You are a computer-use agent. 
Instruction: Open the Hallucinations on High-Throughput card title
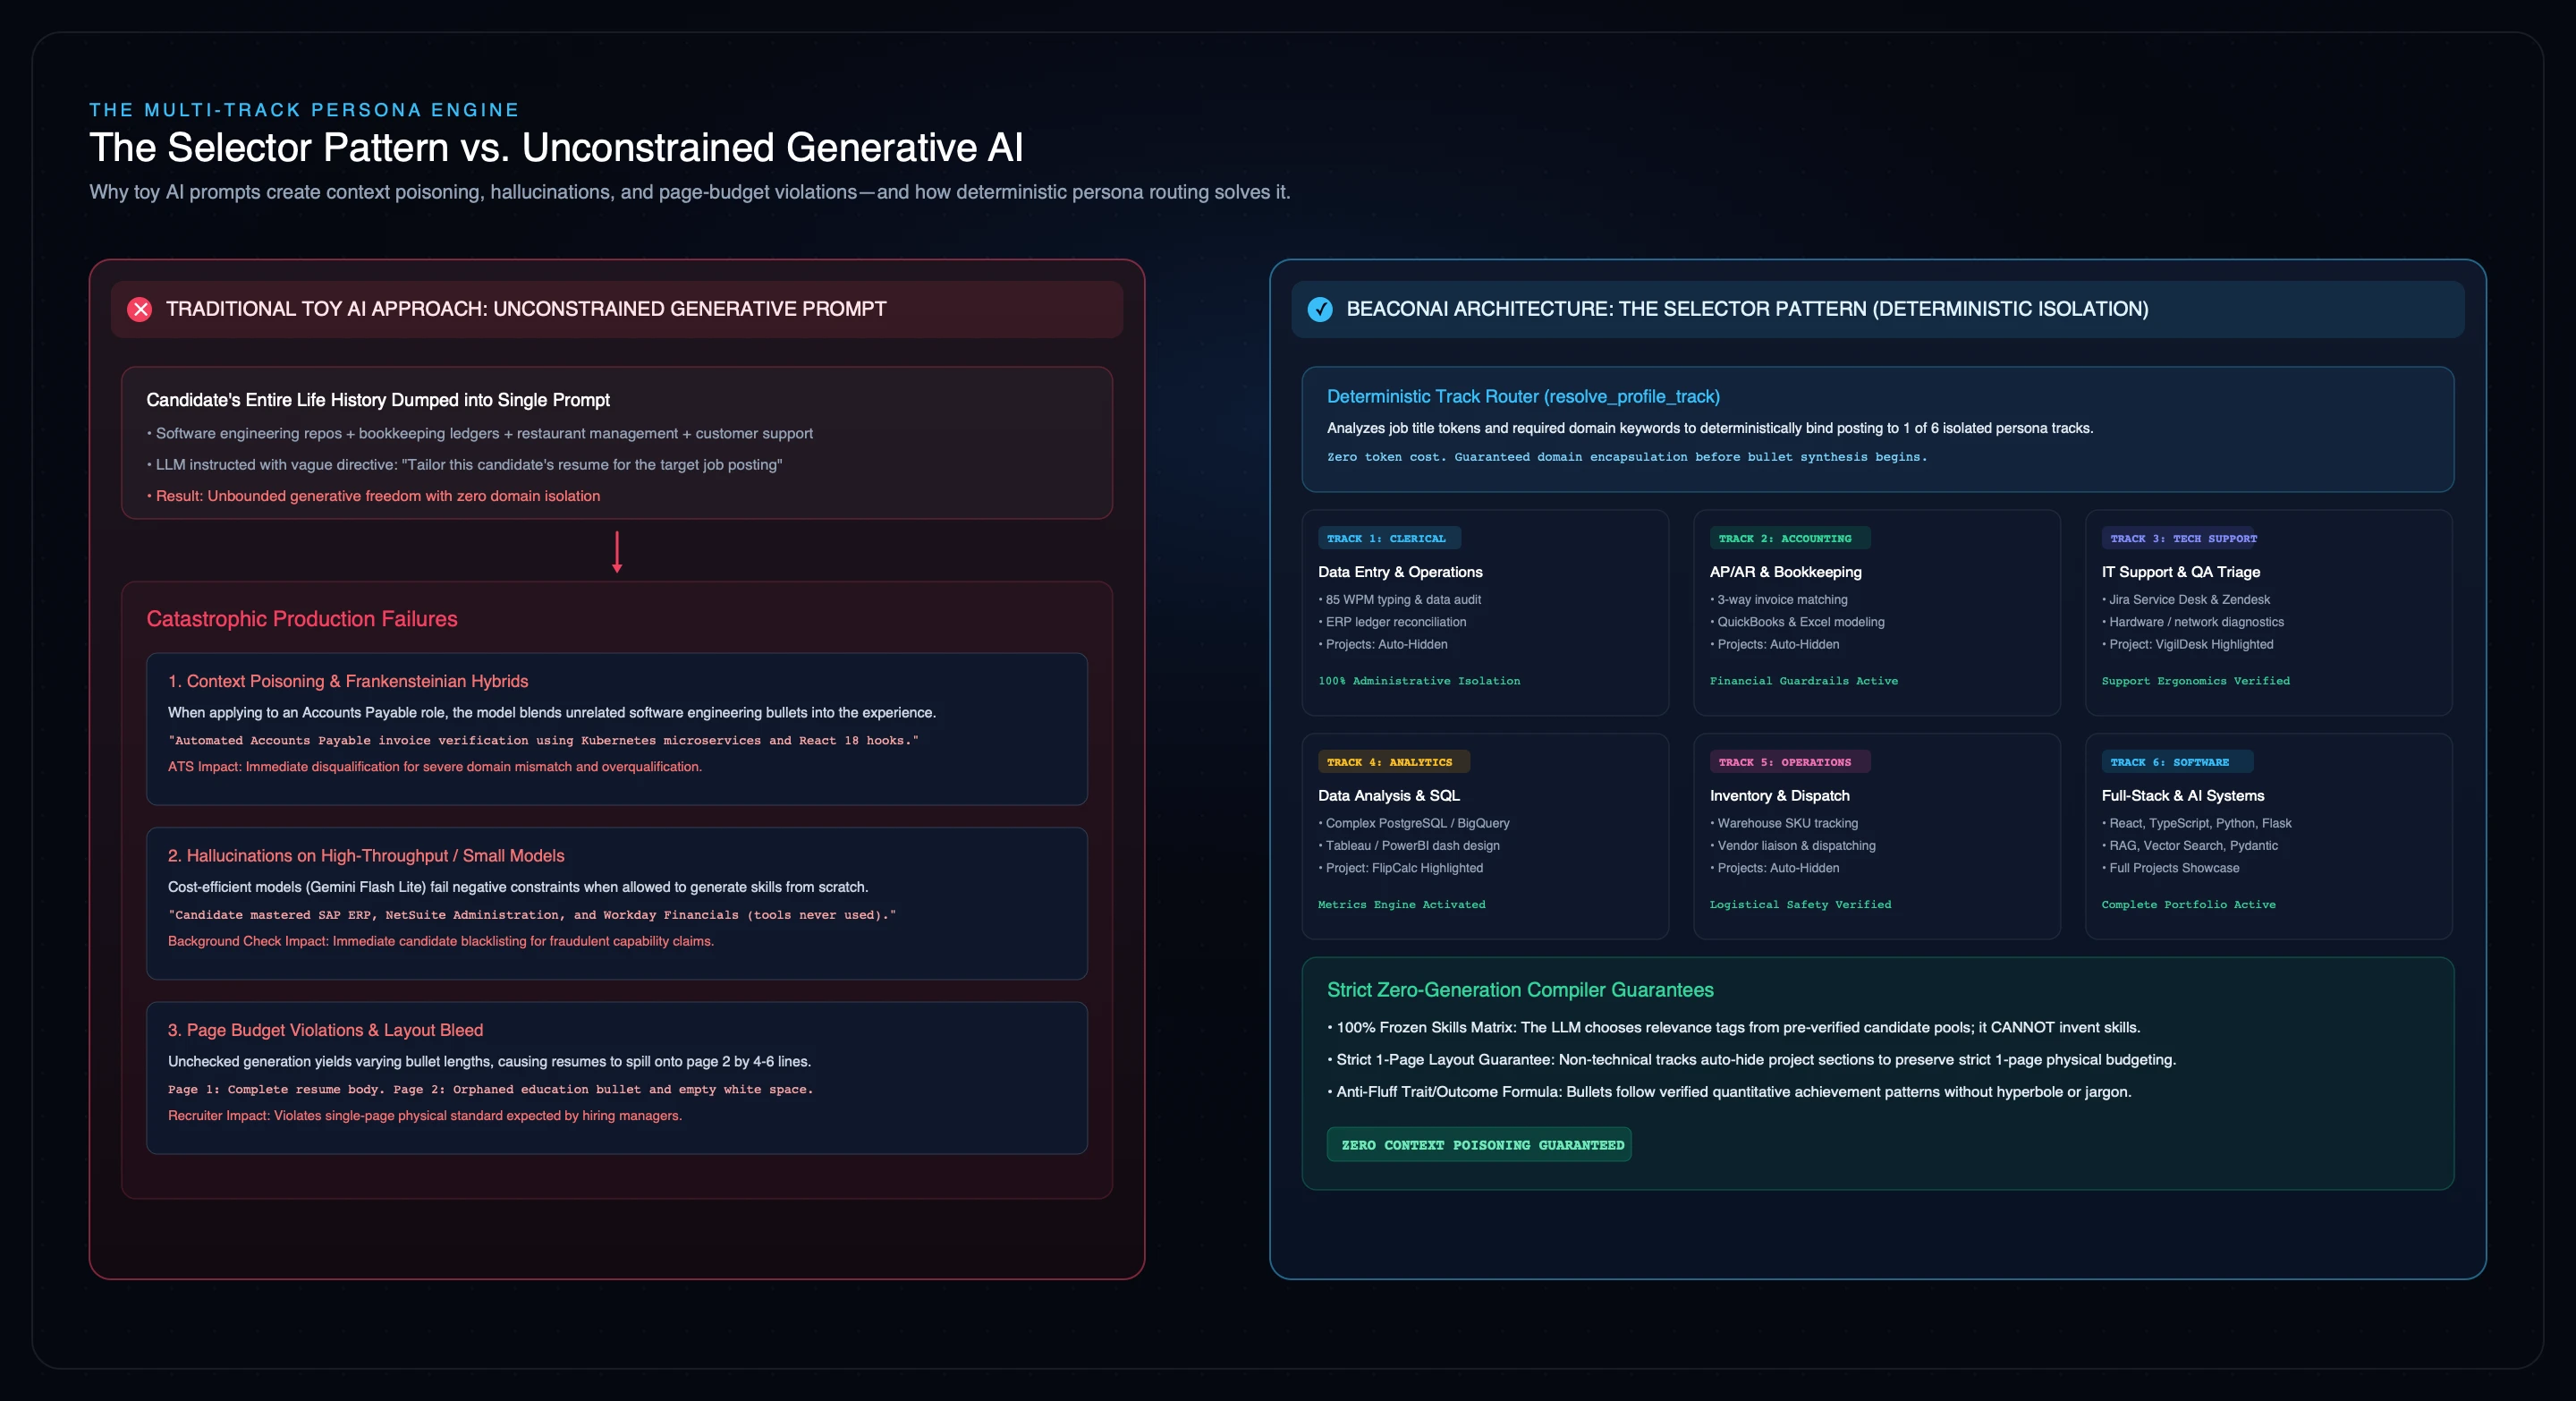click(366, 855)
